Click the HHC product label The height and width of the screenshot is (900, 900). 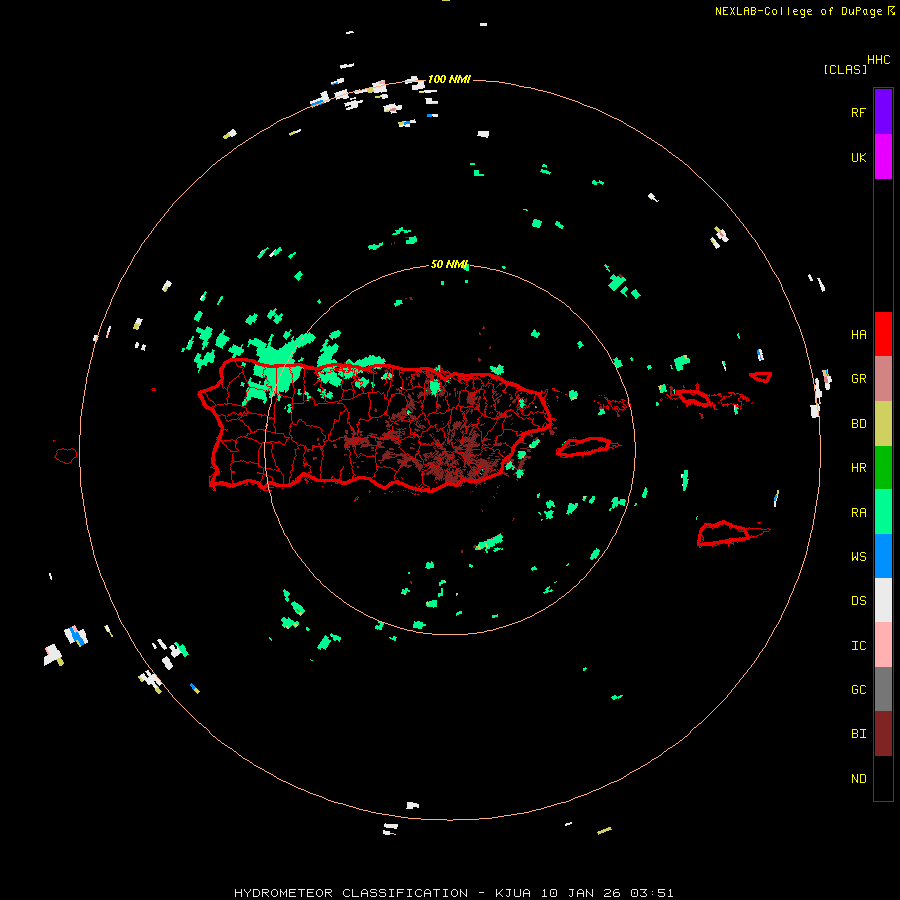point(878,60)
